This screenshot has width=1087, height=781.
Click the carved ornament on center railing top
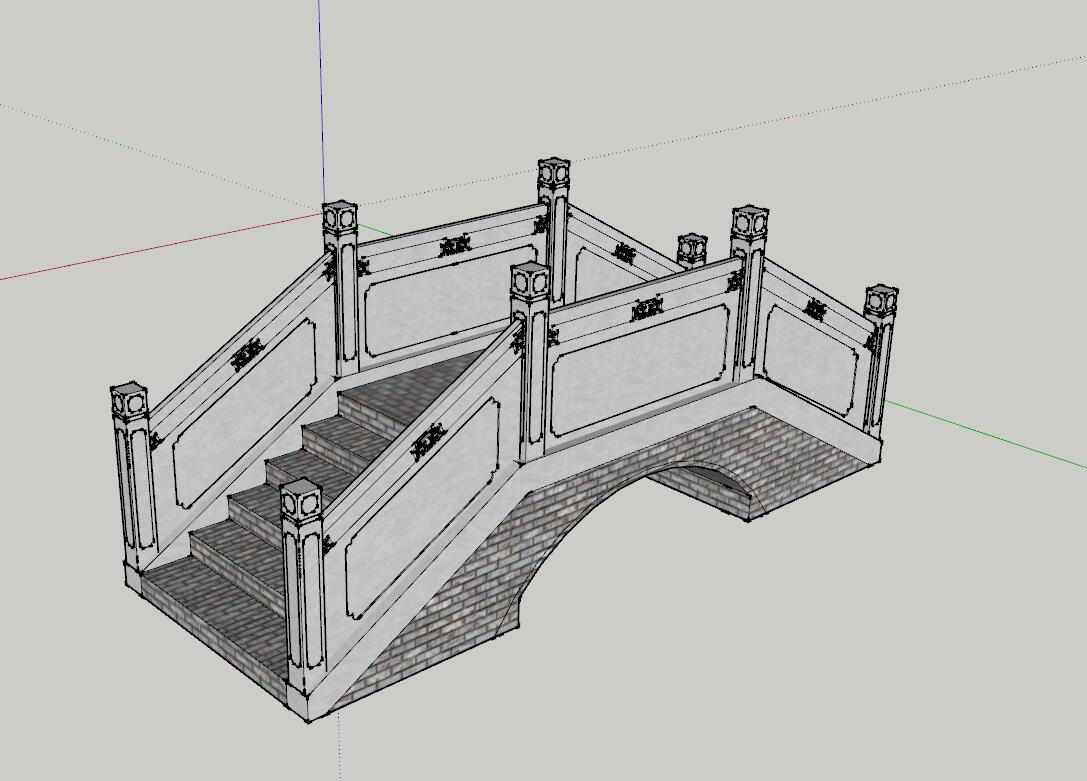pos(647,311)
